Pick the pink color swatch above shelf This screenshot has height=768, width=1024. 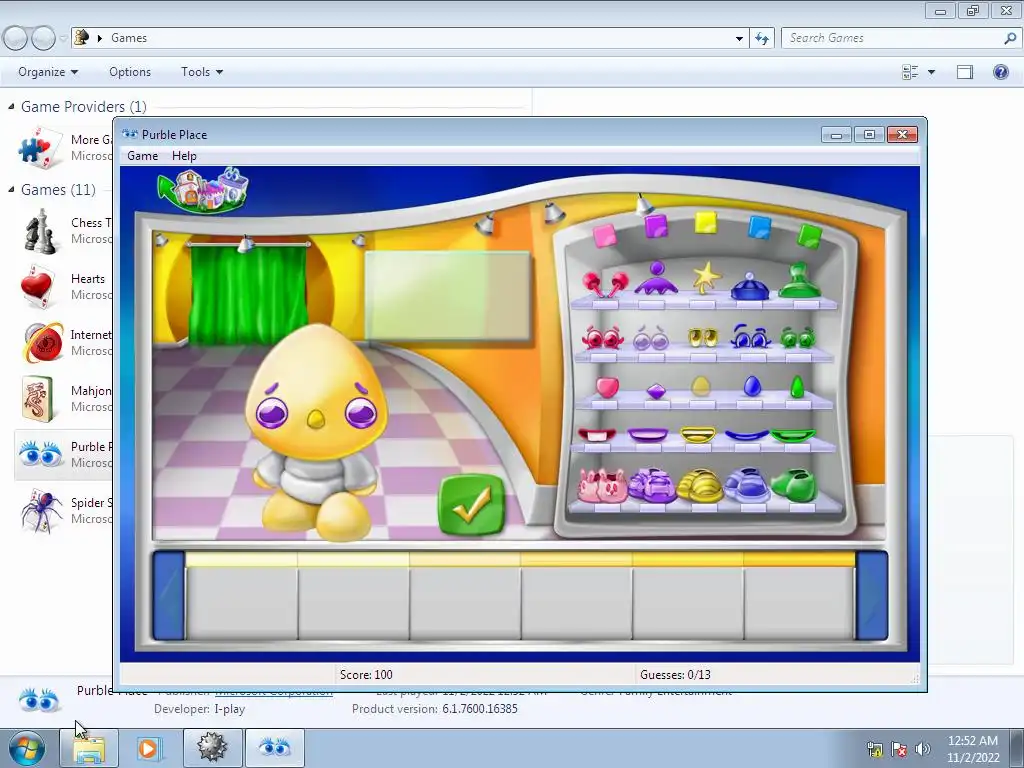point(605,235)
